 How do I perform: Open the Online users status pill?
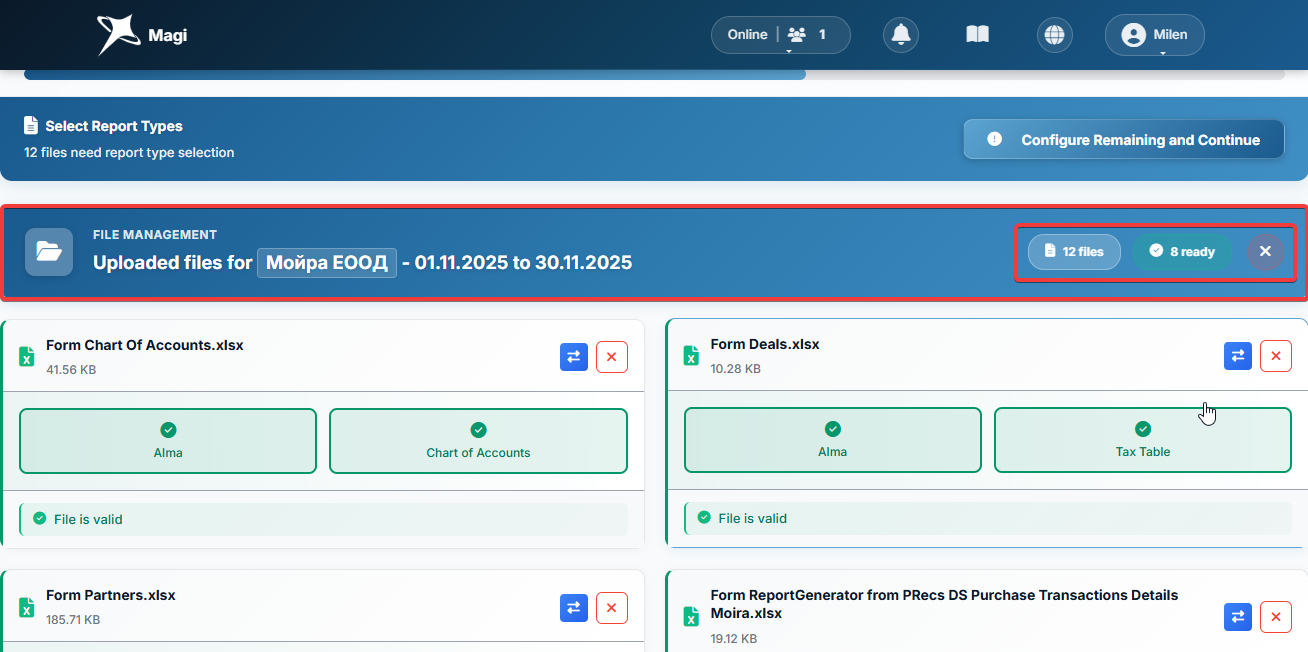(781, 35)
